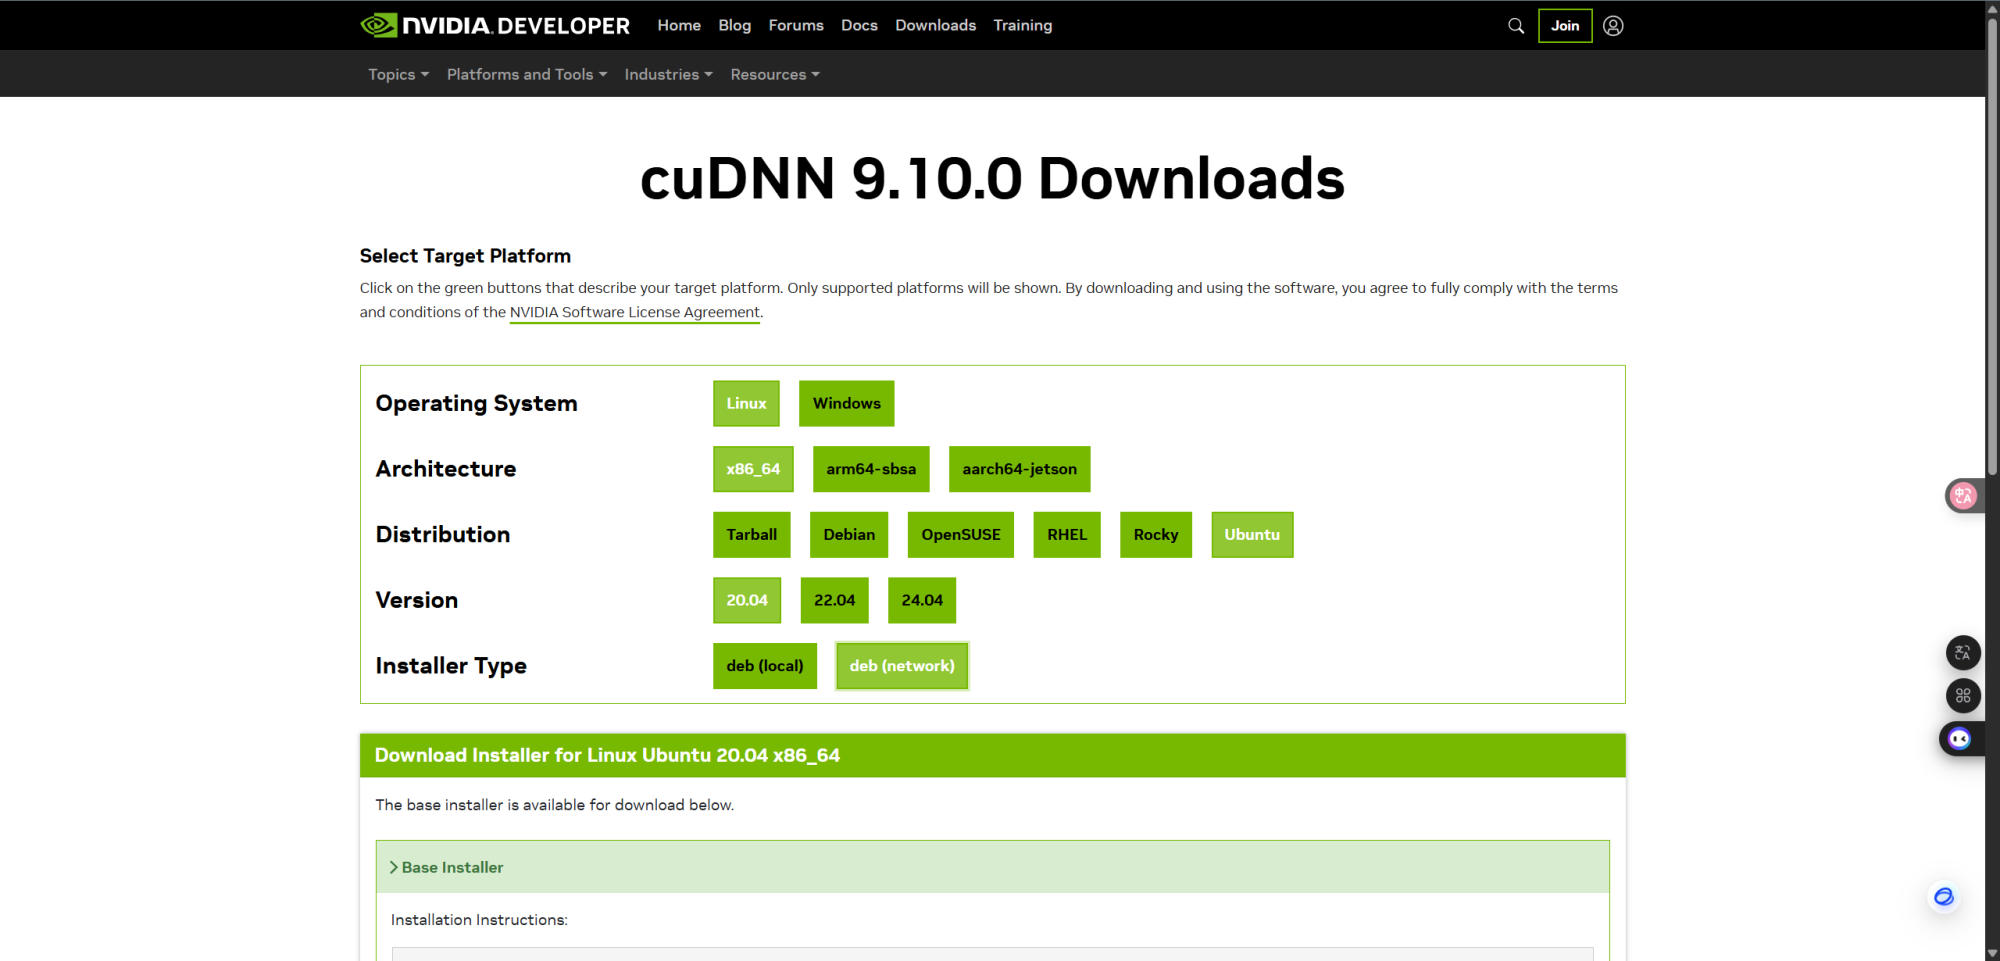Pick version 20.04
The height and width of the screenshot is (961, 2000).
coord(747,600)
